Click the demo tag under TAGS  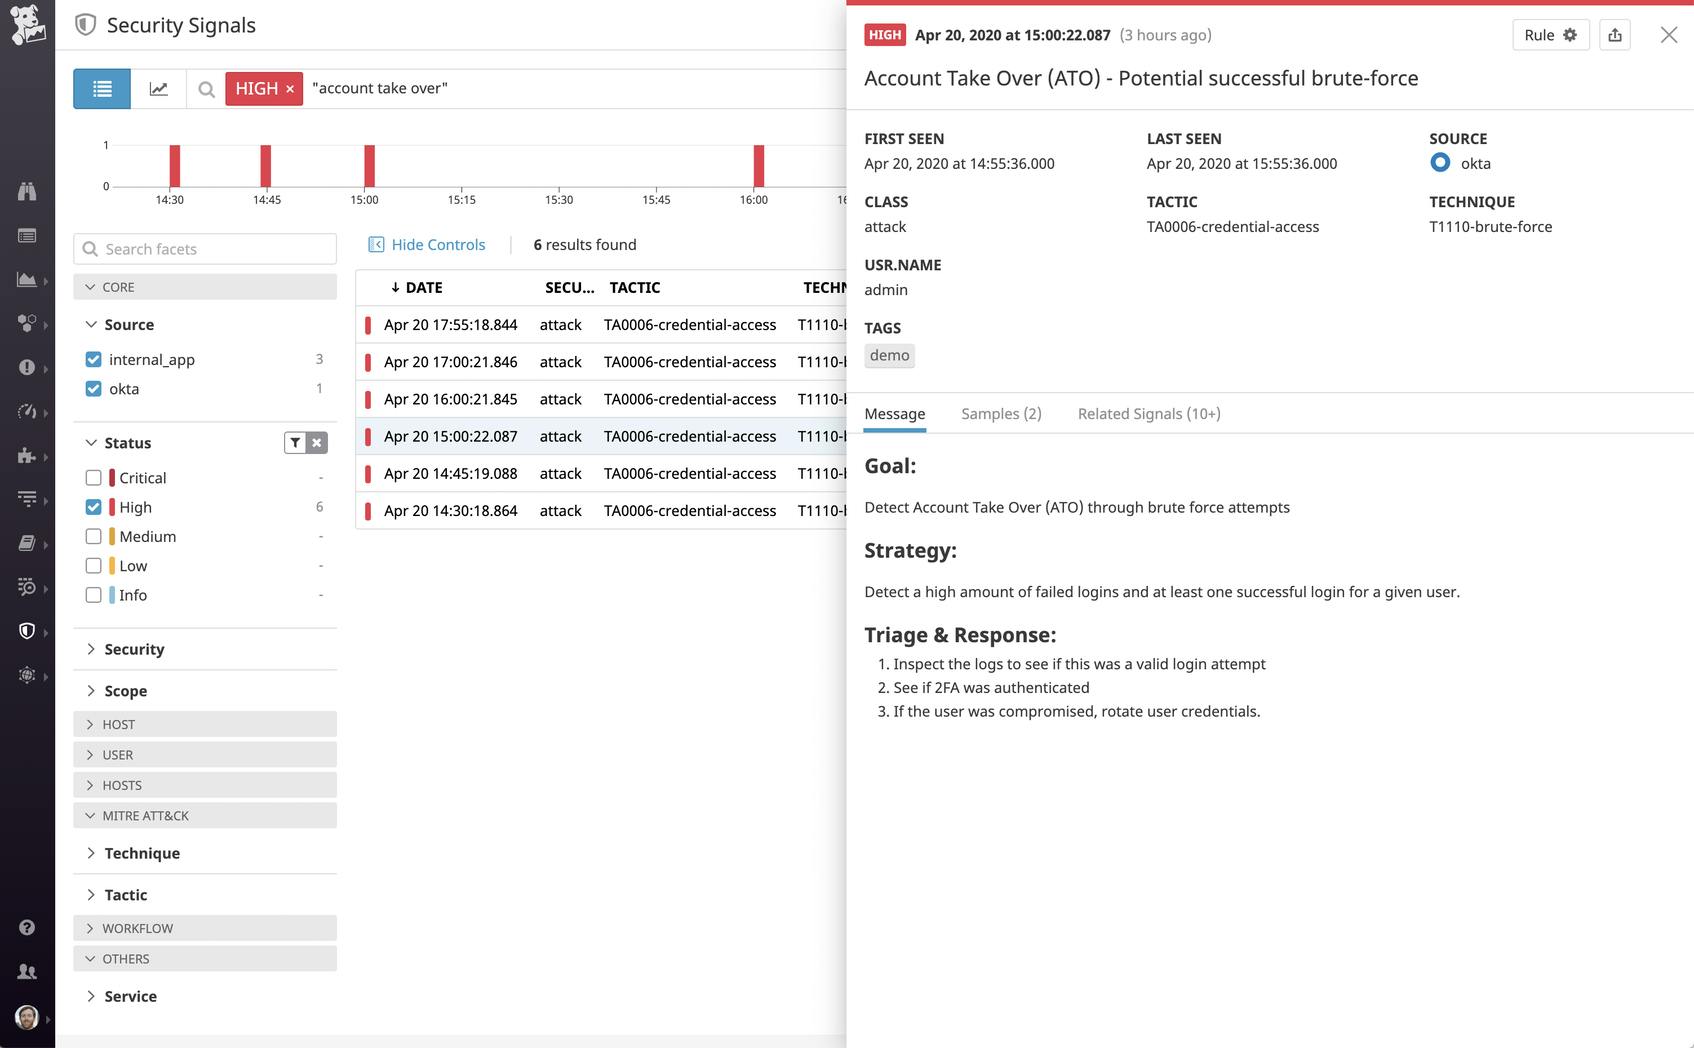pos(889,355)
